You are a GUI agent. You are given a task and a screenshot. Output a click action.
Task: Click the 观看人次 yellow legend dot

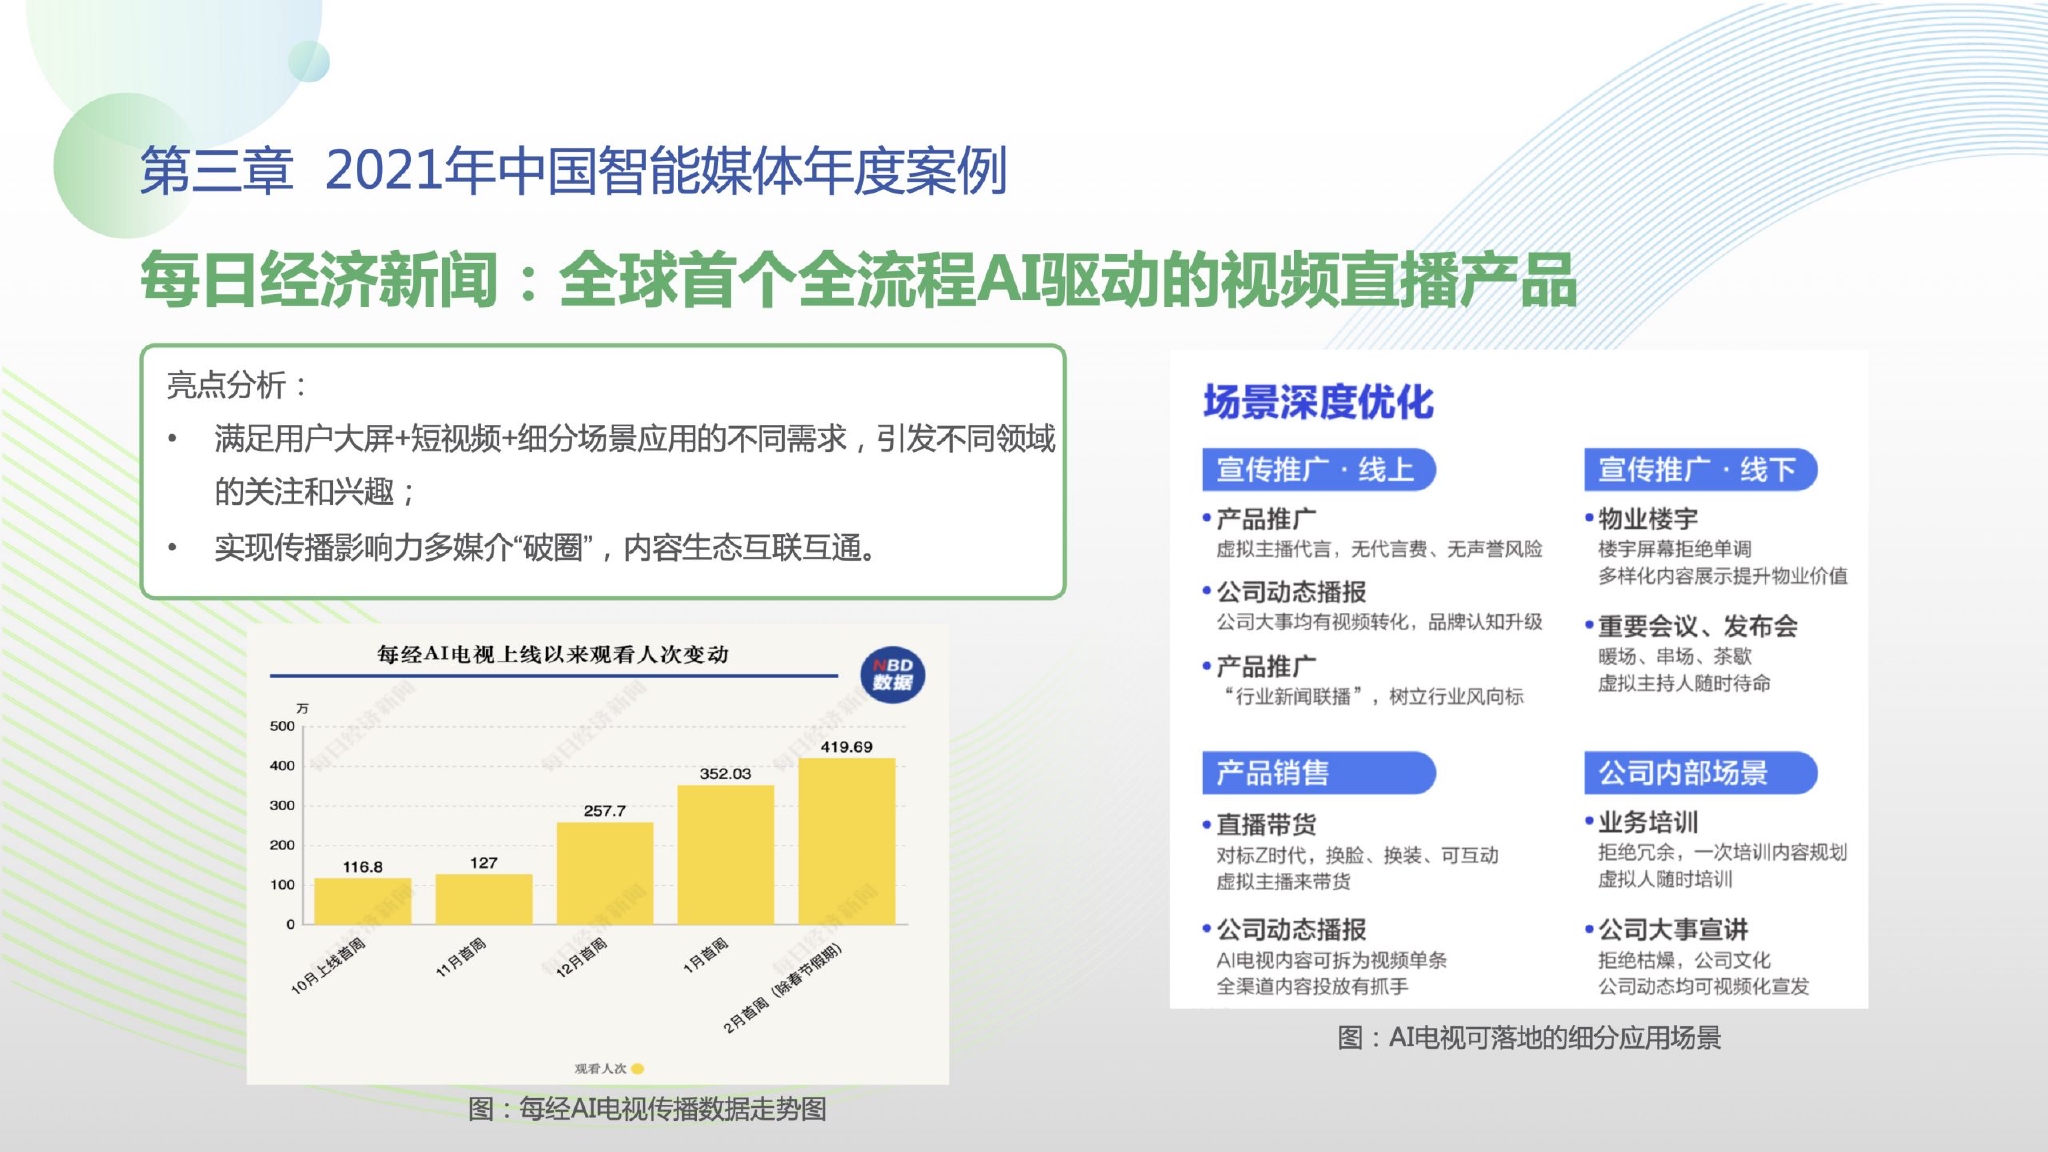(x=638, y=1068)
